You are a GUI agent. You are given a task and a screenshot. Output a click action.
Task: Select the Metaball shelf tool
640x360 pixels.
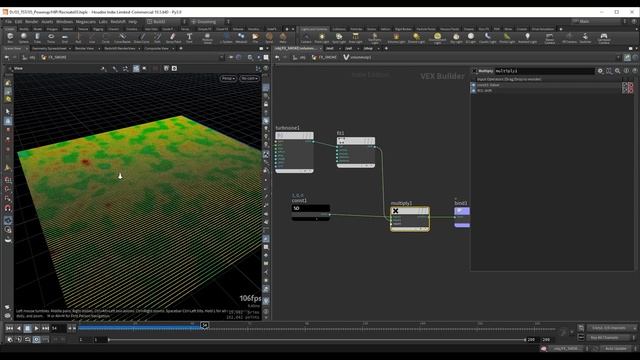tap(241, 38)
